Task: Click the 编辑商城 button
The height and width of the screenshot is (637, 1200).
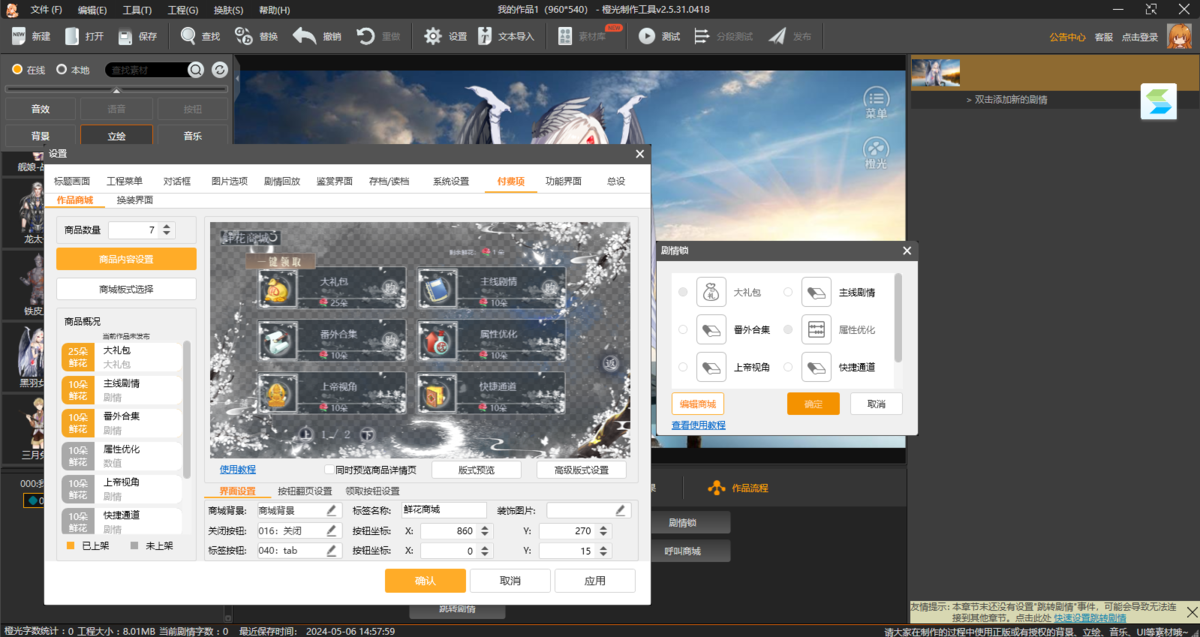Action: [698, 404]
